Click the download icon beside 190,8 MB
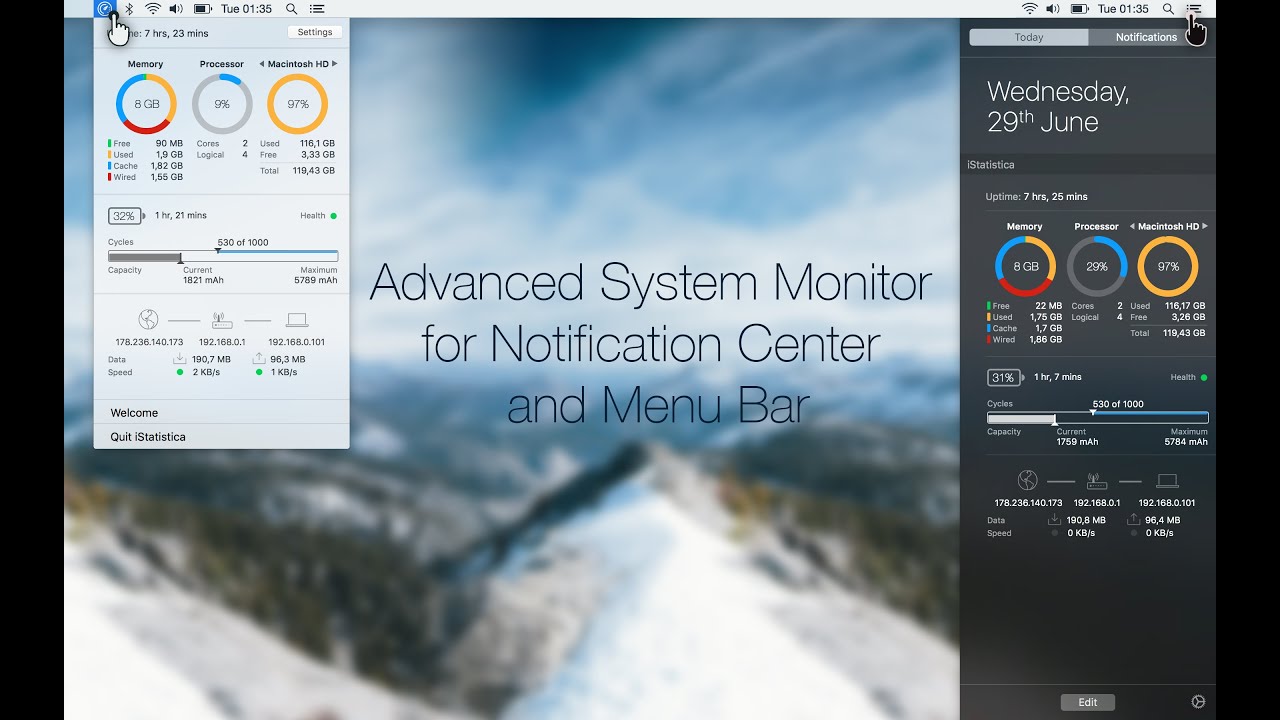The height and width of the screenshot is (720, 1280). point(1054,520)
